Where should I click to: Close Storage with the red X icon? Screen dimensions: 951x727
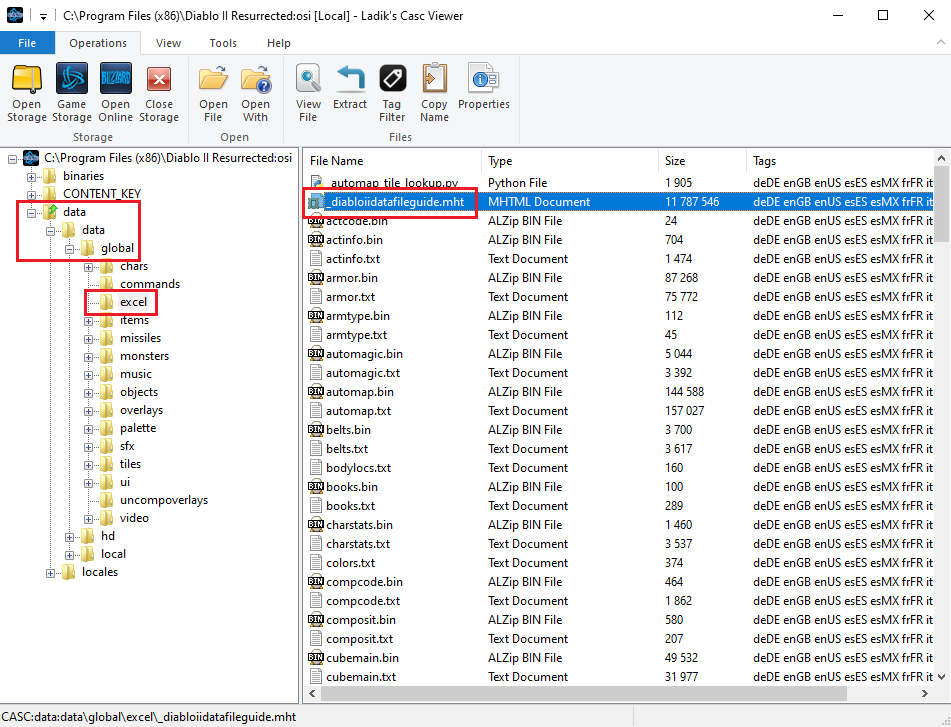[159, 93]
